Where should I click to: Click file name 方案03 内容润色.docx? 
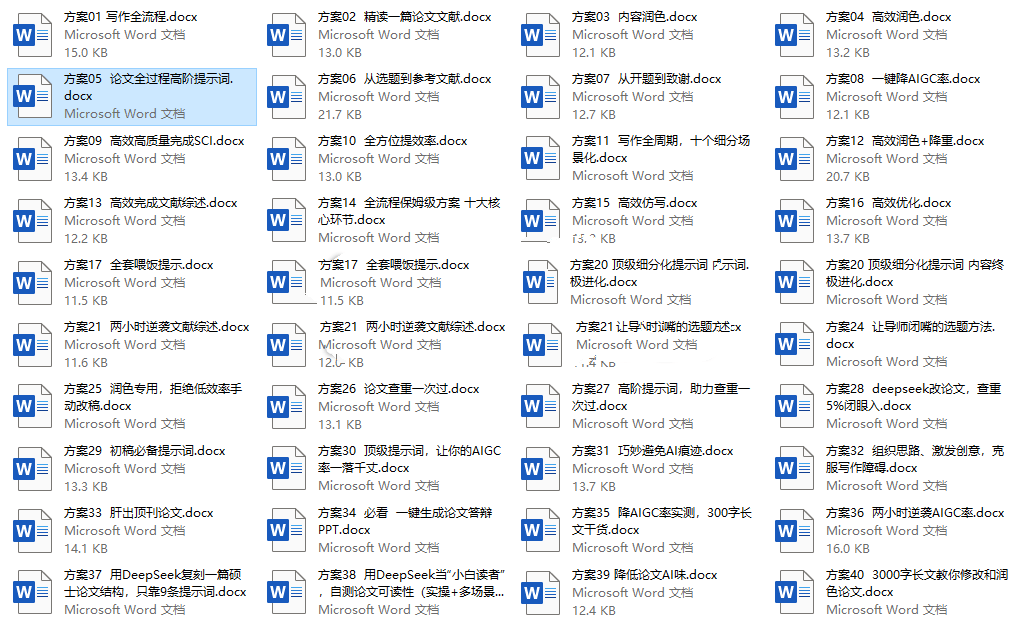(x=634, y=17)
